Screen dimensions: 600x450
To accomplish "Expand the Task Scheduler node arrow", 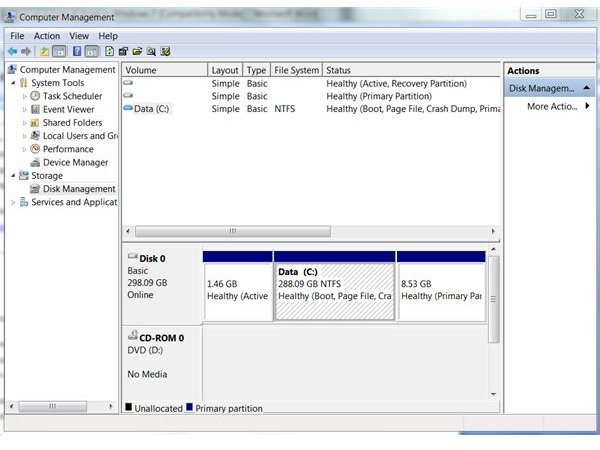I will coord(24,96).
